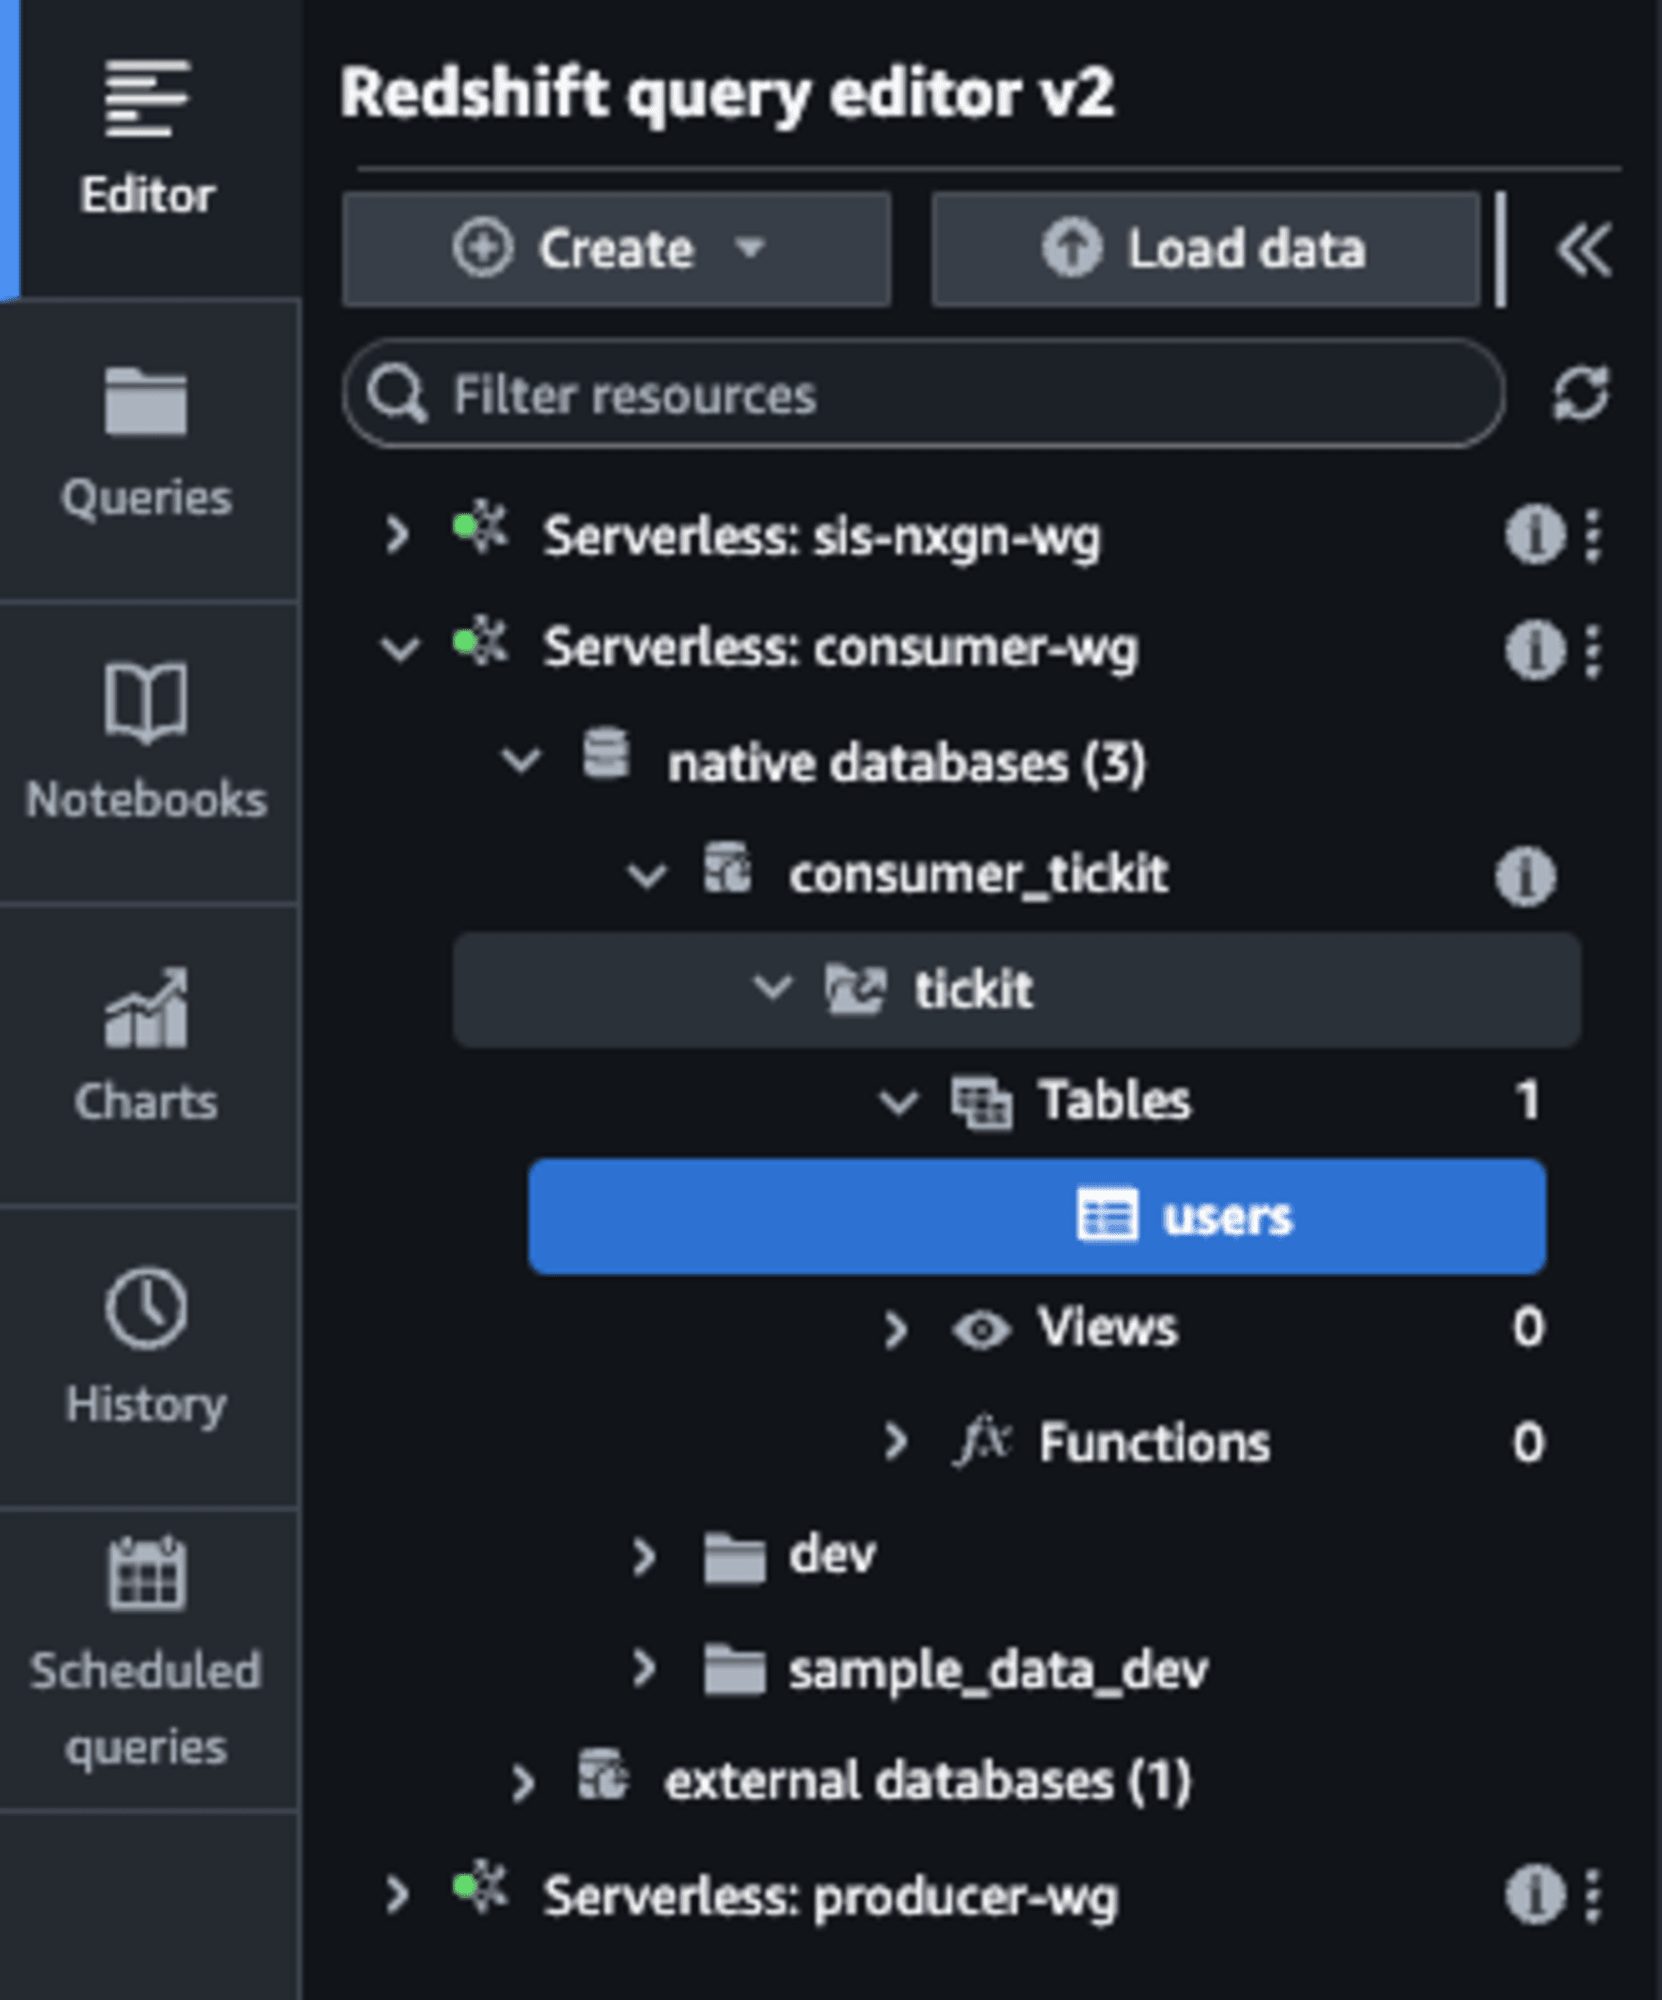Open more options for producer-wg
Viewport: 1662px width, 2000px height.
tap(1593, 1894)
